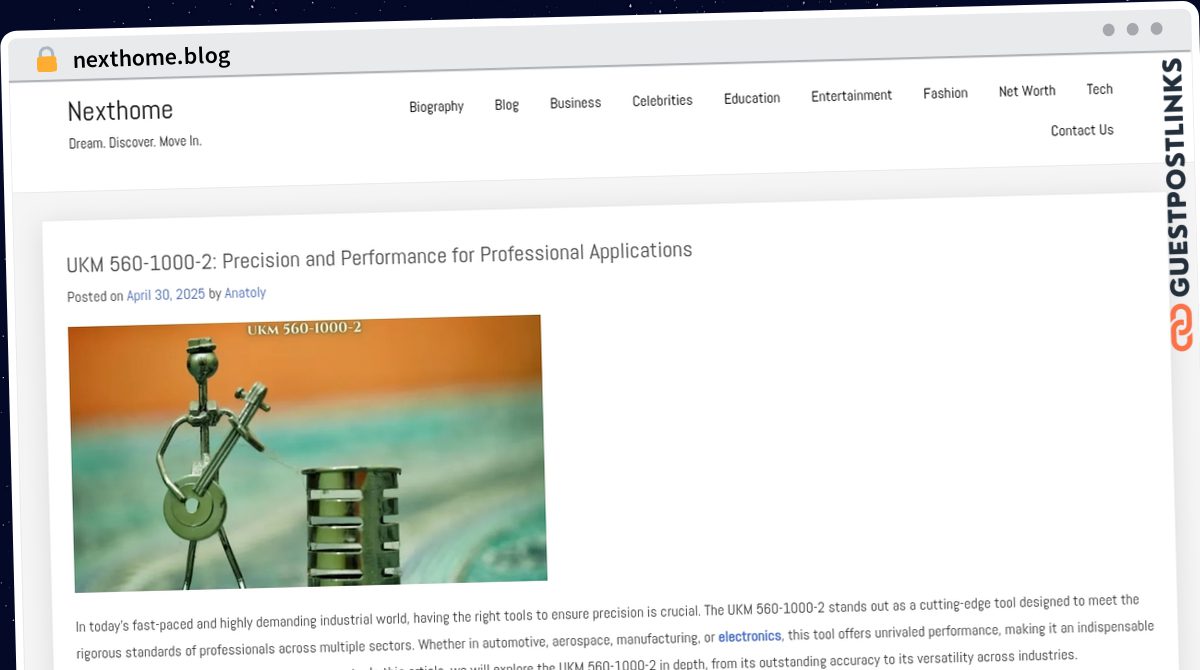1200x670 pixels.
Task: Click the middle gray window control dot
Action: click(x=1132, y=29)
